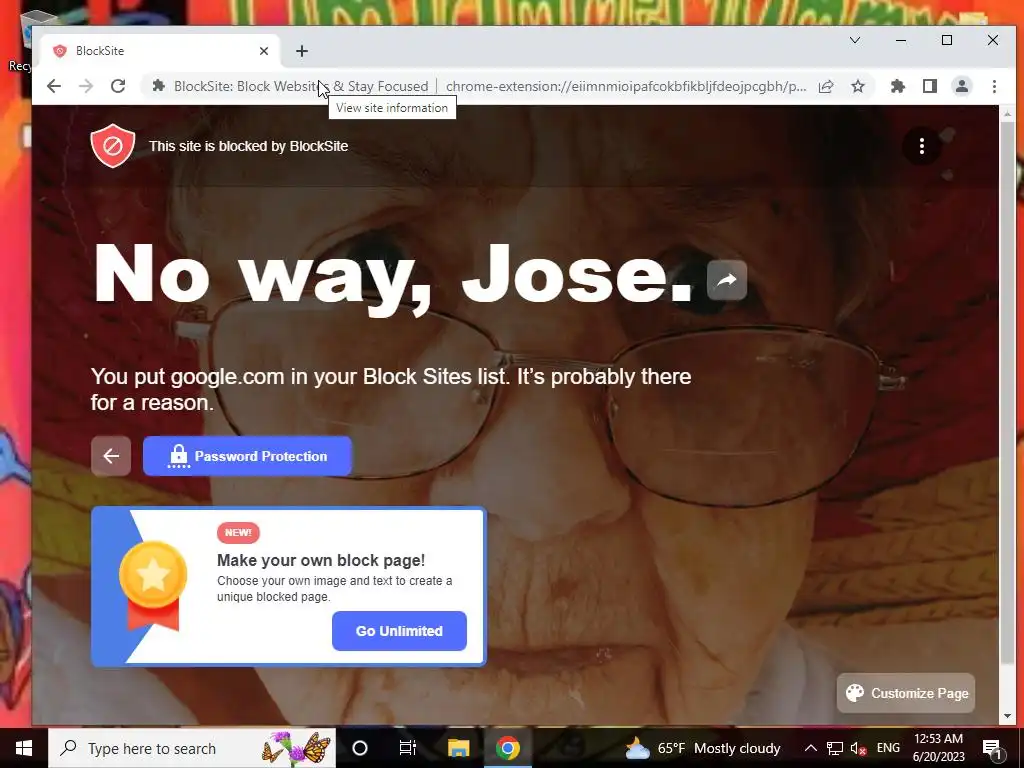This screenshot has height=768, width=1024.
Task: Click the gold medal badge in promo card
Action: pyautogui.click(x=153, y=586)
